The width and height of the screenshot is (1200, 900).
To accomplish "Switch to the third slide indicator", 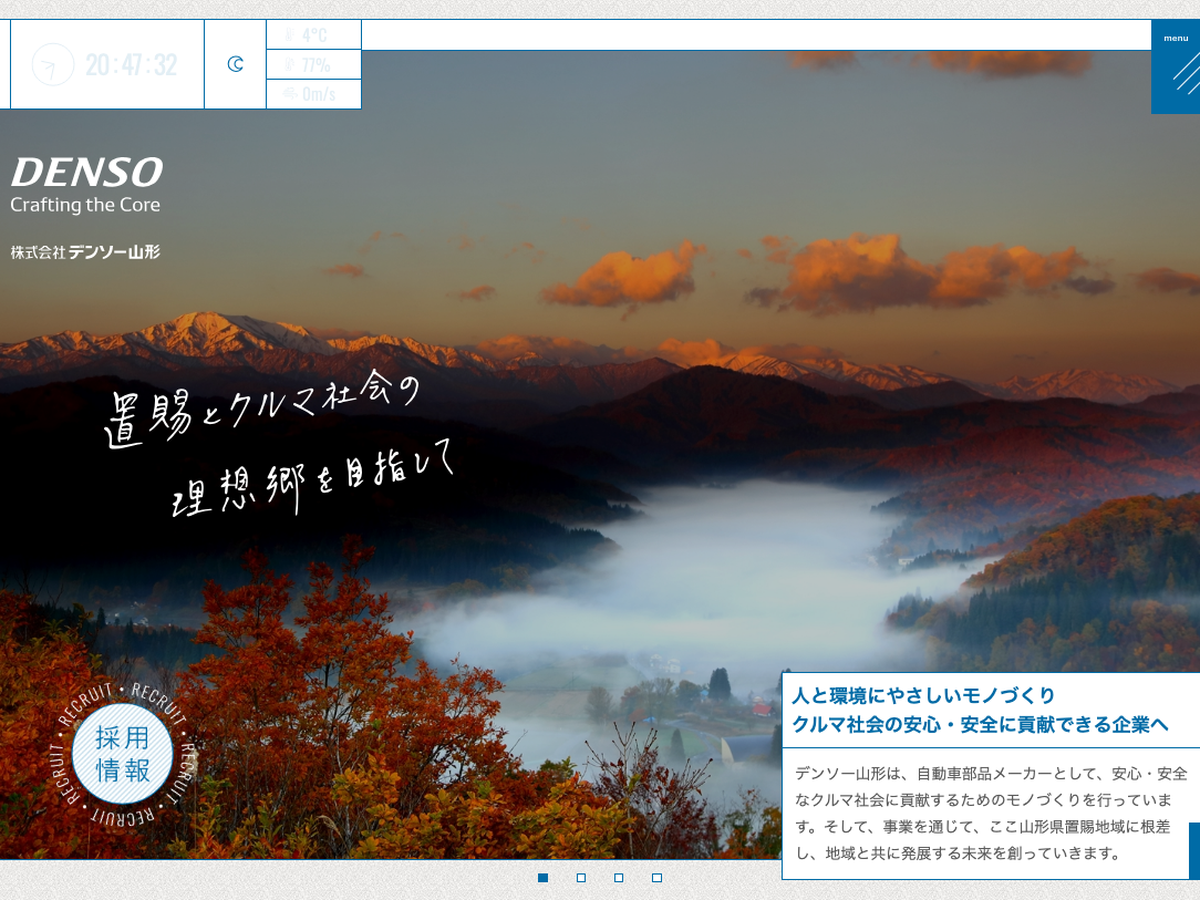I will tap(619, 878).
